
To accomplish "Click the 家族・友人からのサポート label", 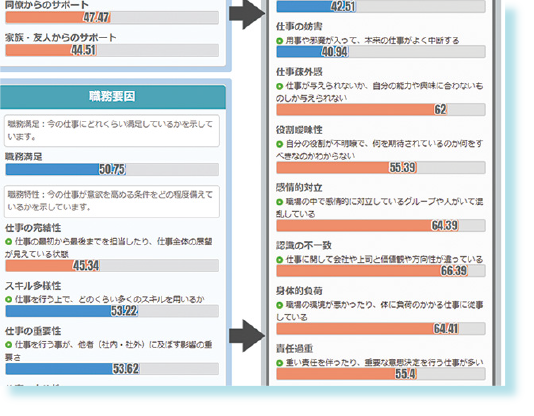I will click(61, 37).
